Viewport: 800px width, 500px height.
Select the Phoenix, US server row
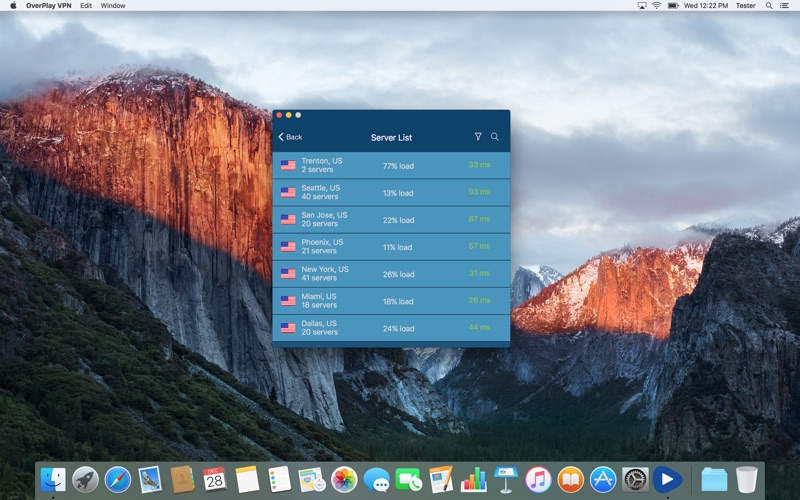pos(391,246)
